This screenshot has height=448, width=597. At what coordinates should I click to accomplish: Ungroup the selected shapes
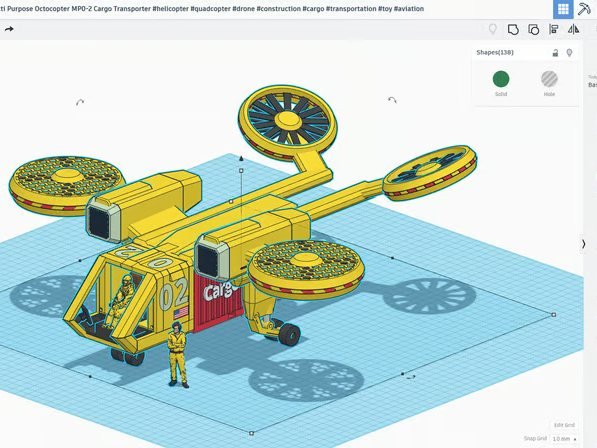tap(533, 29)
